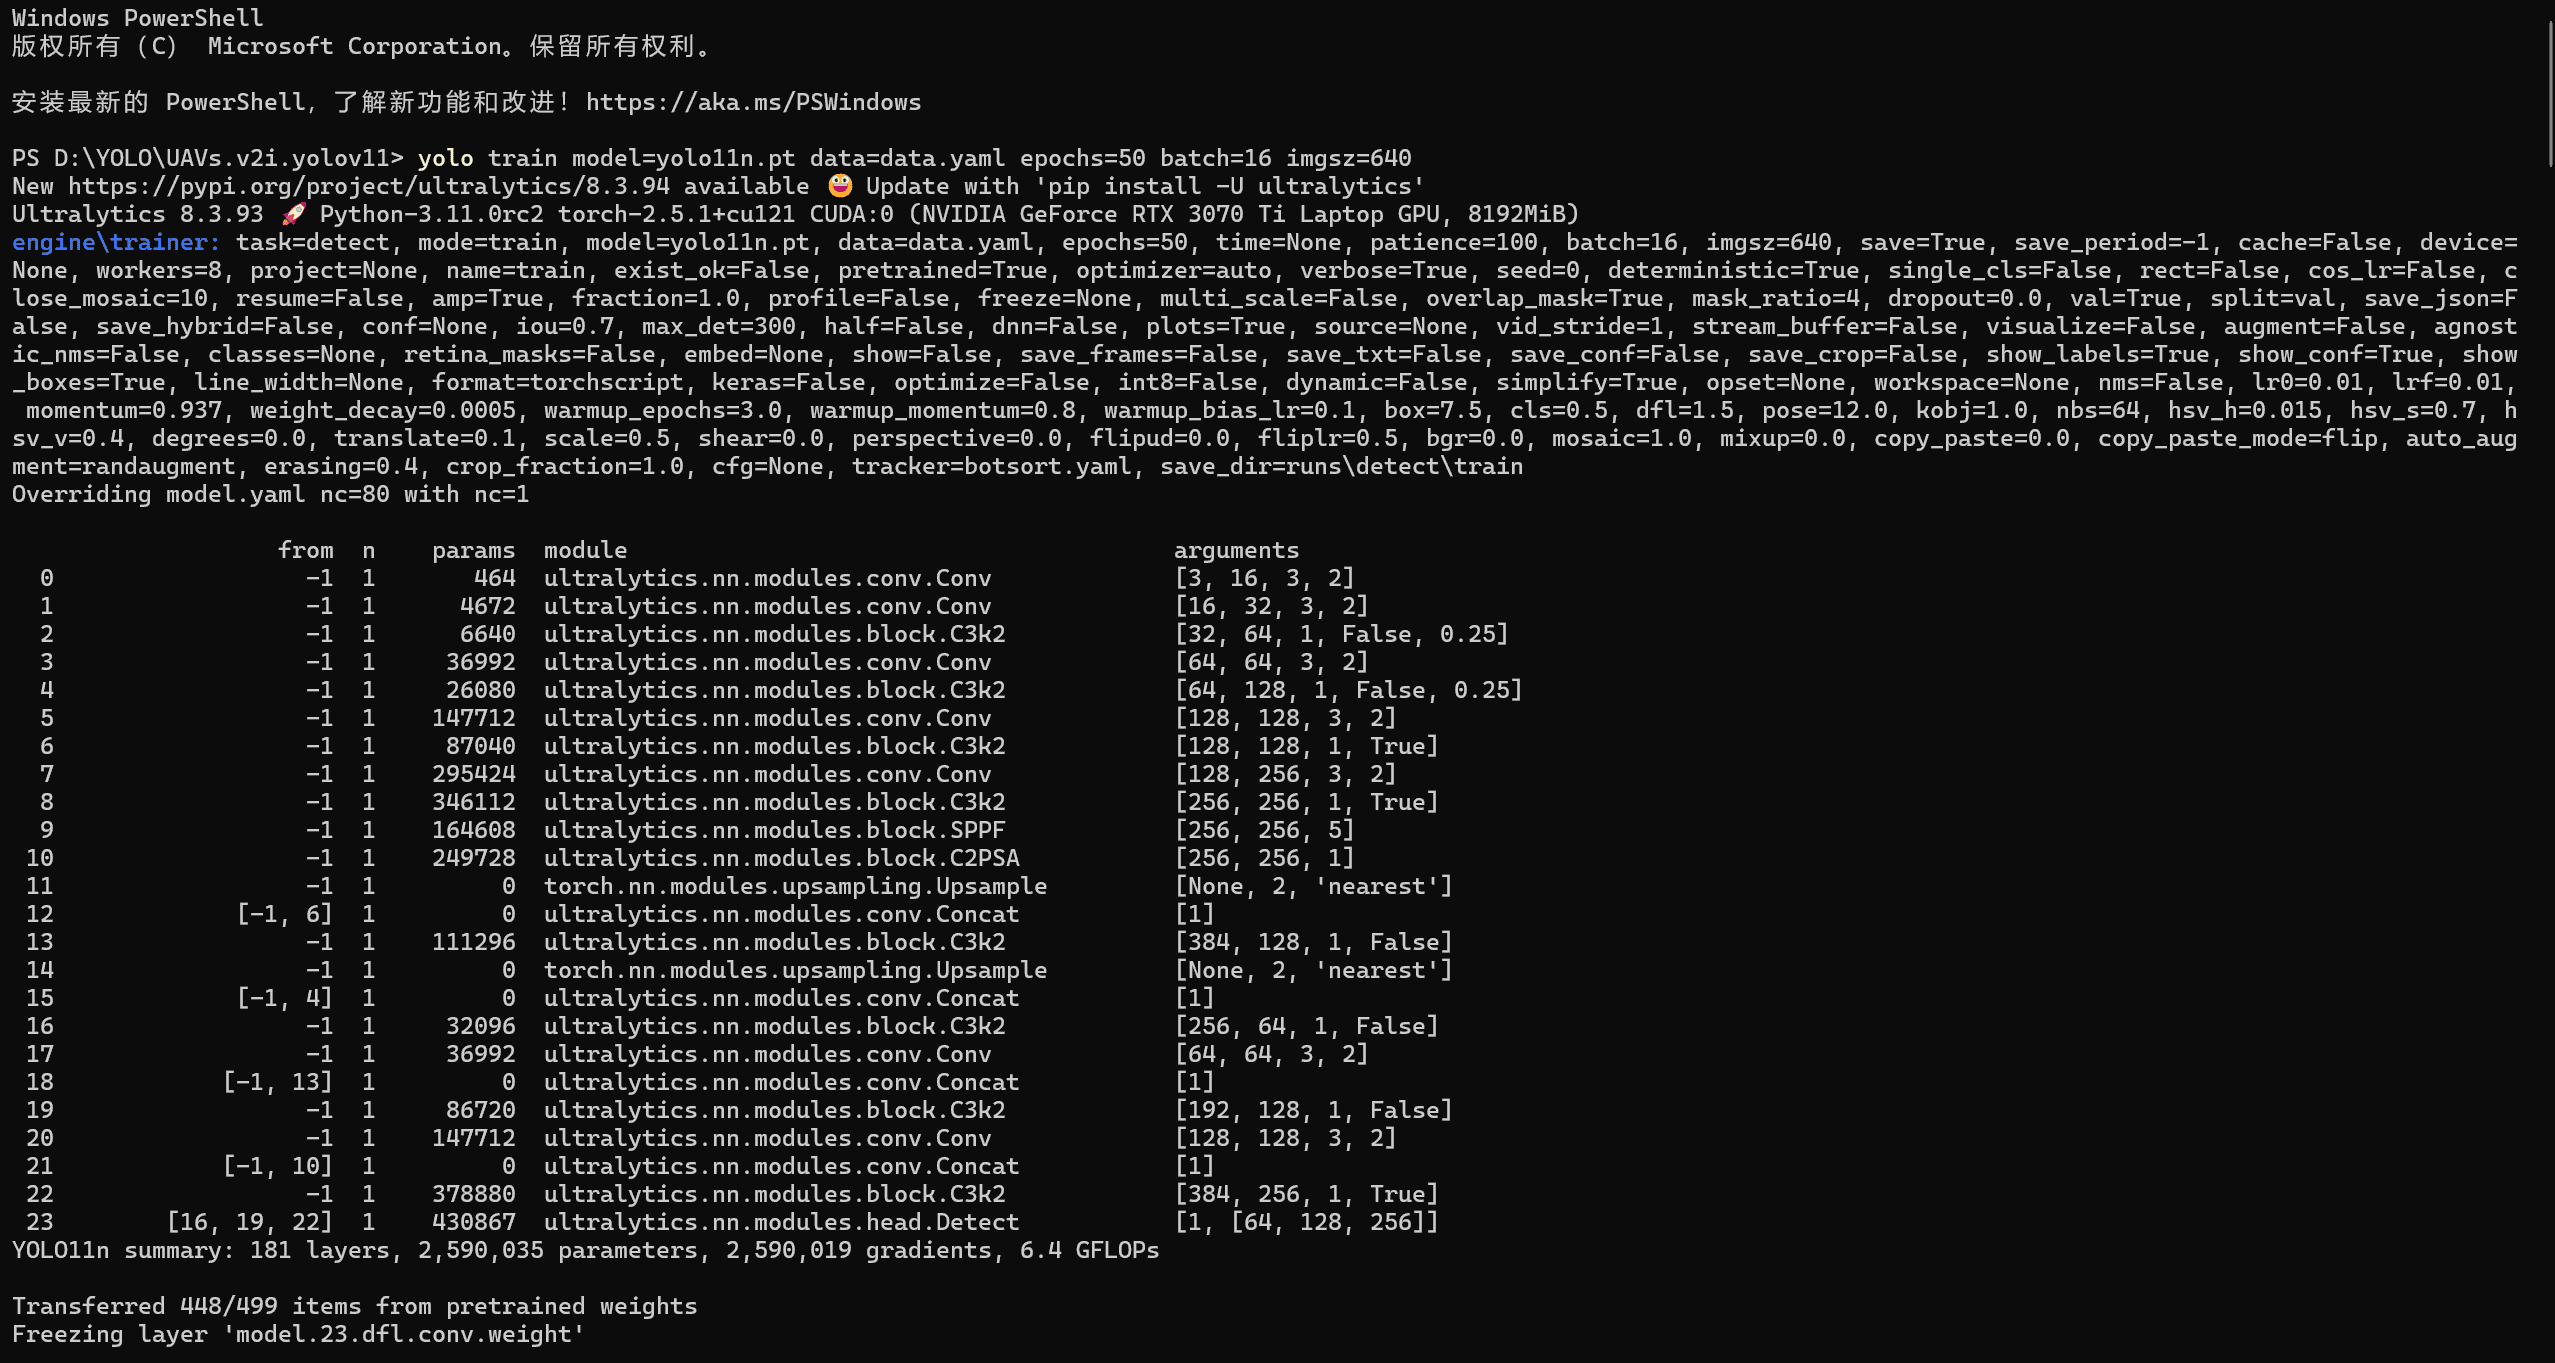The width and height of the screenshot is (2555, 1363).
Task: Click the blue engine\trainer: label
Action: click(115, 242)
